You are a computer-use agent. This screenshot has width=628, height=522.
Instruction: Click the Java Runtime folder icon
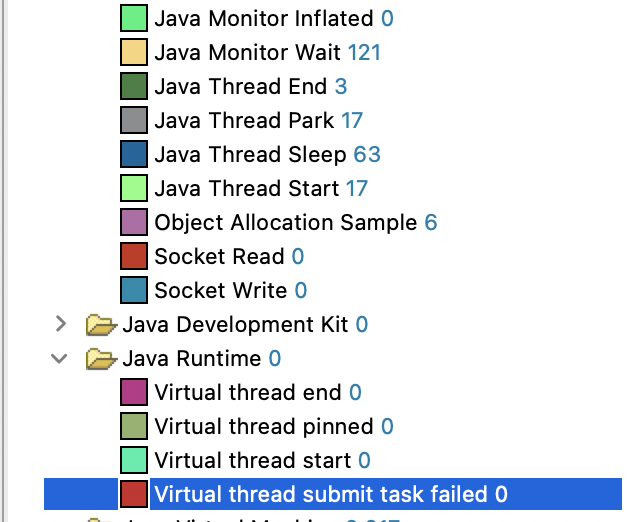point(101,358)
